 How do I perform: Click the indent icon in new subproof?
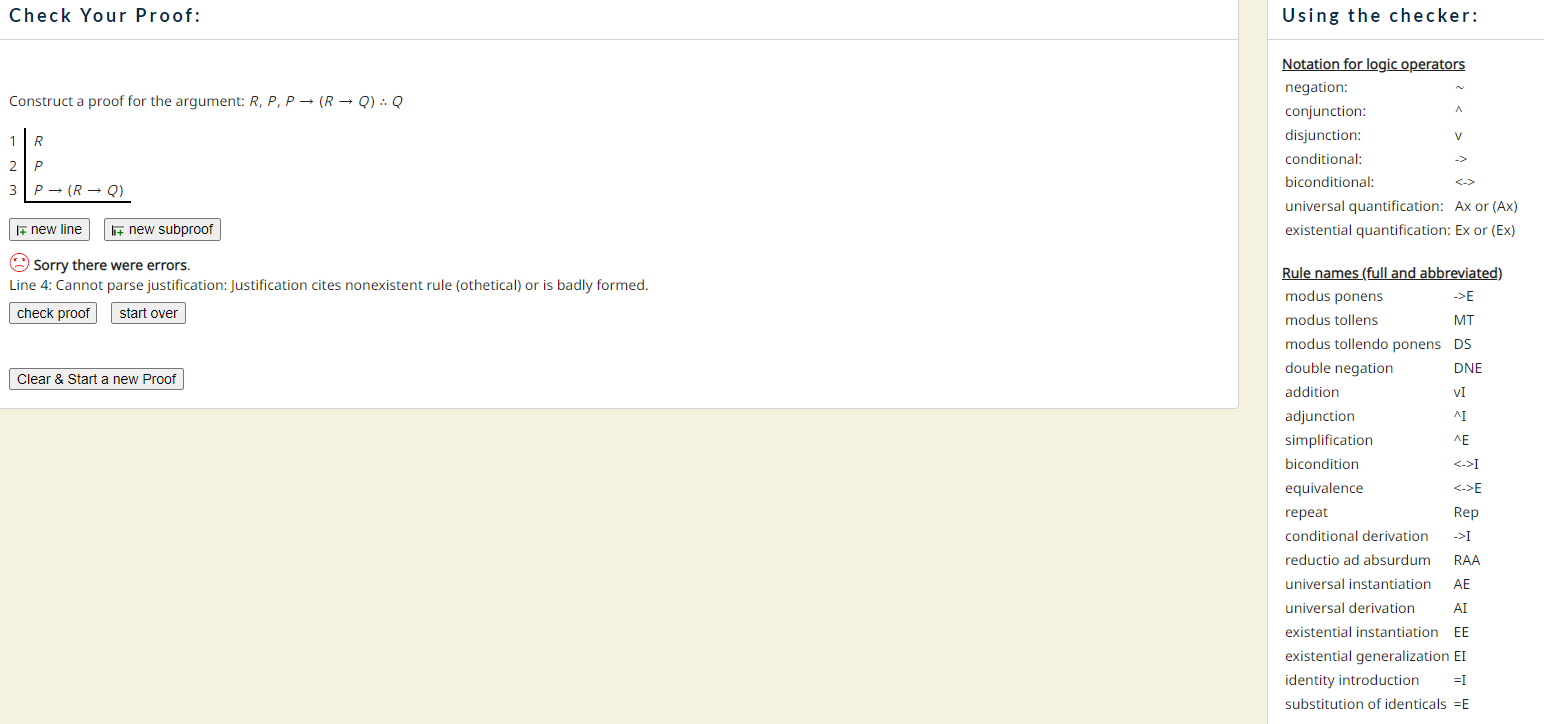118,230
